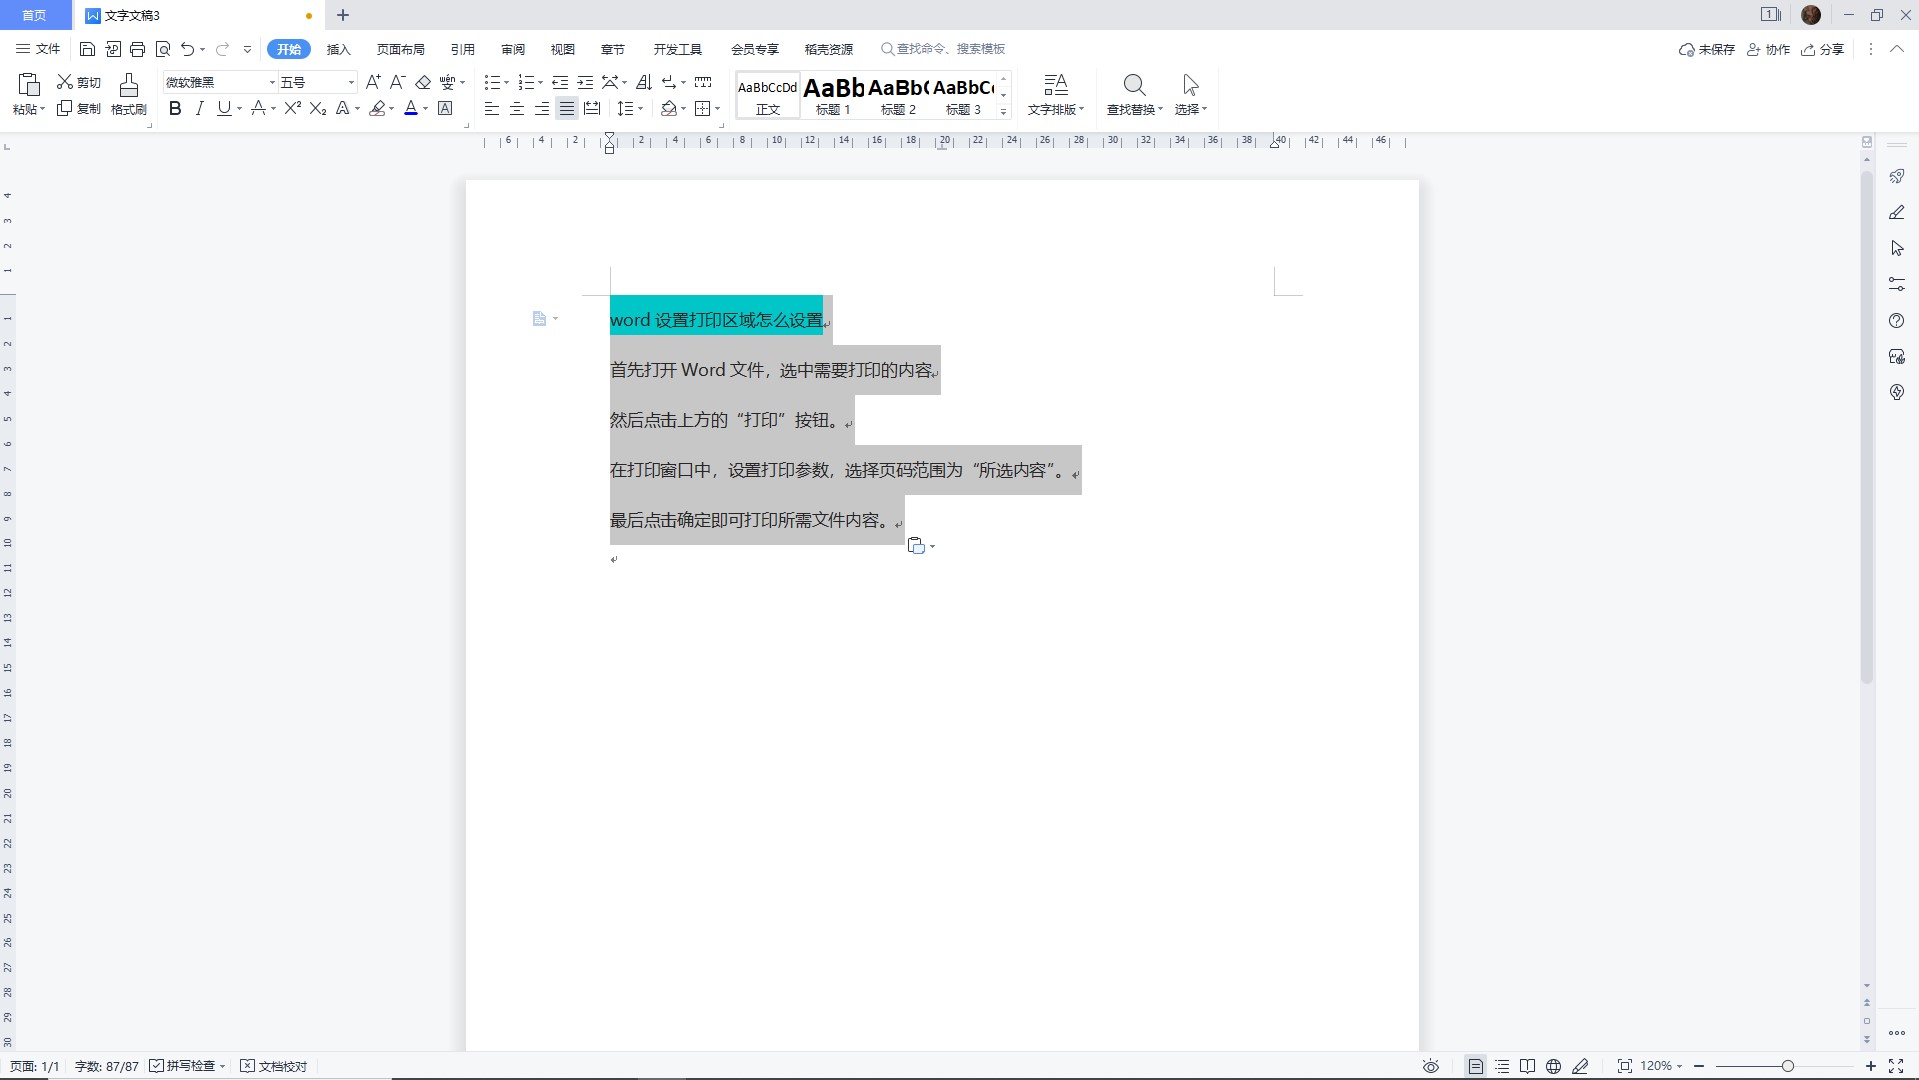Click the Superscript X² icon

click(292, 109)
